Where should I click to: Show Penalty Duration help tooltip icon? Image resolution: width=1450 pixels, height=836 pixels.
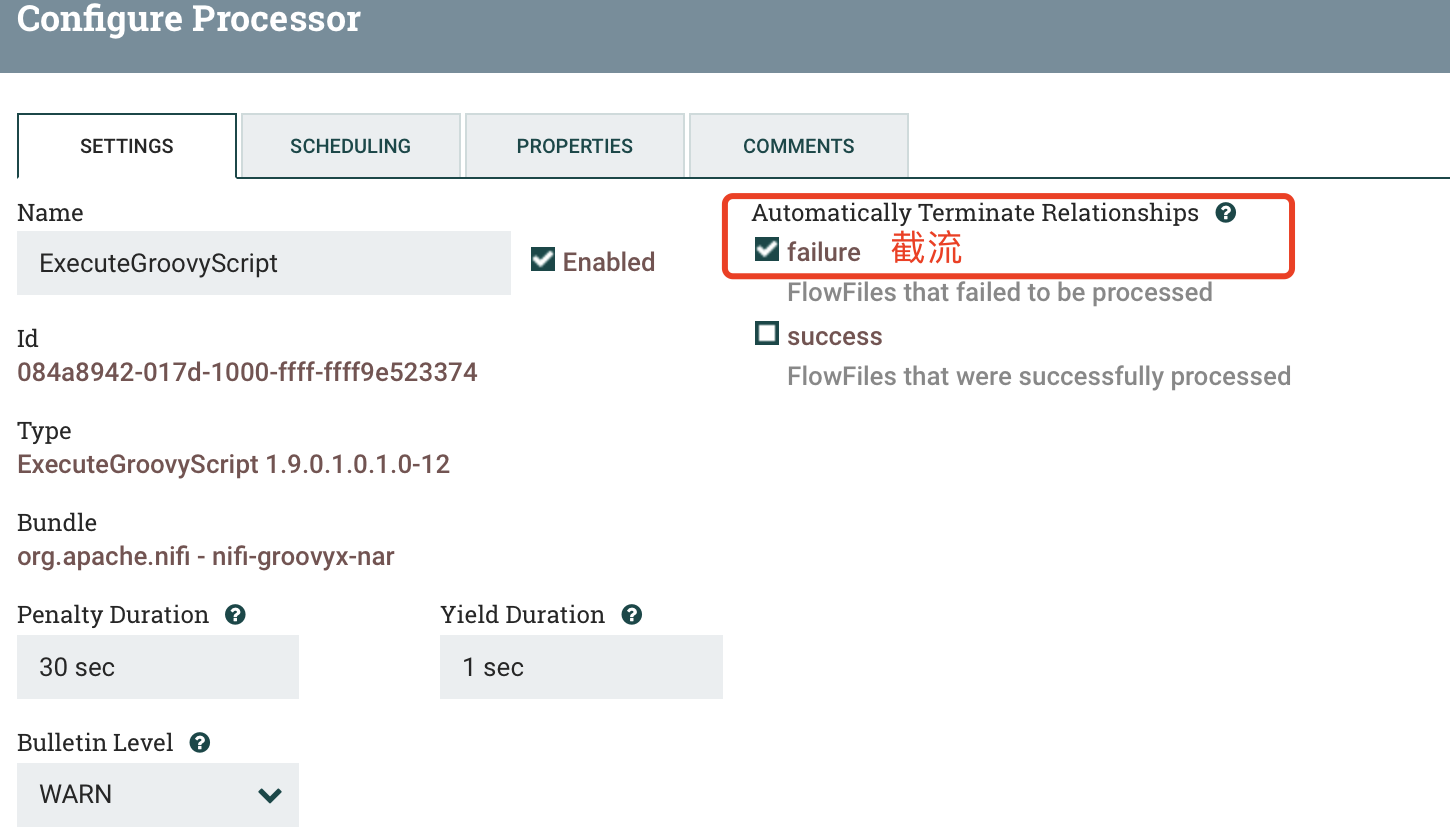pyautogui.click(x=235, y=615)
